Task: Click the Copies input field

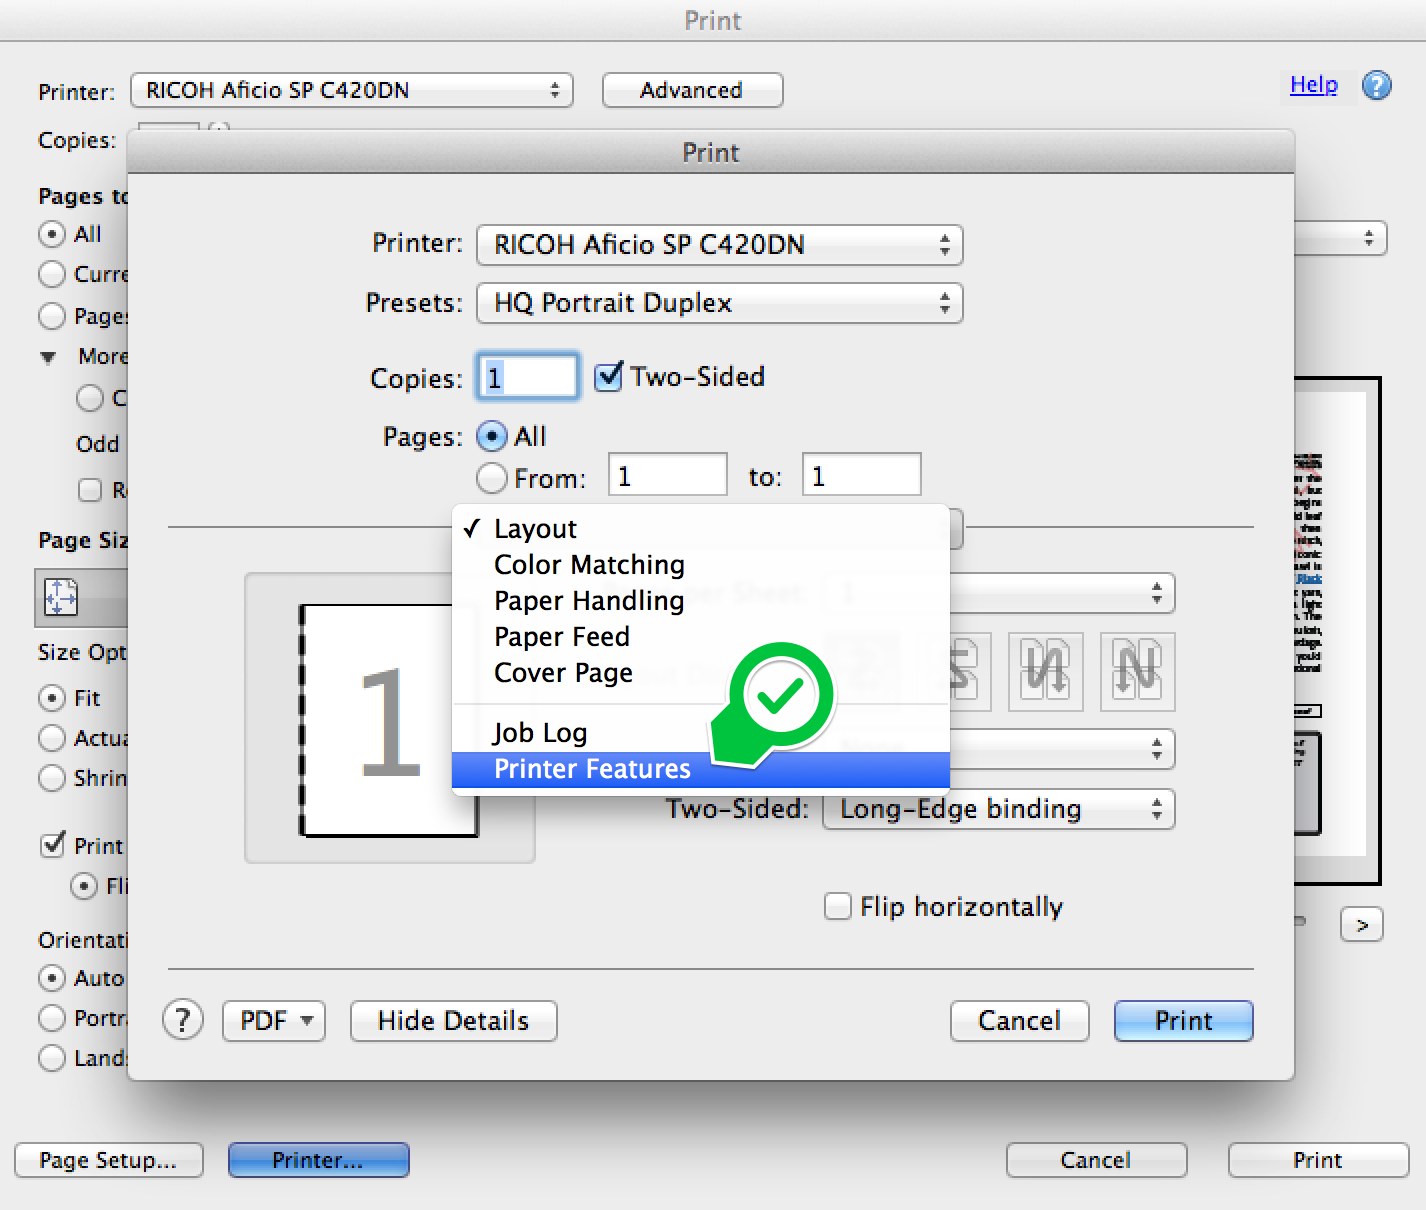Action: (x=527, y=377)
